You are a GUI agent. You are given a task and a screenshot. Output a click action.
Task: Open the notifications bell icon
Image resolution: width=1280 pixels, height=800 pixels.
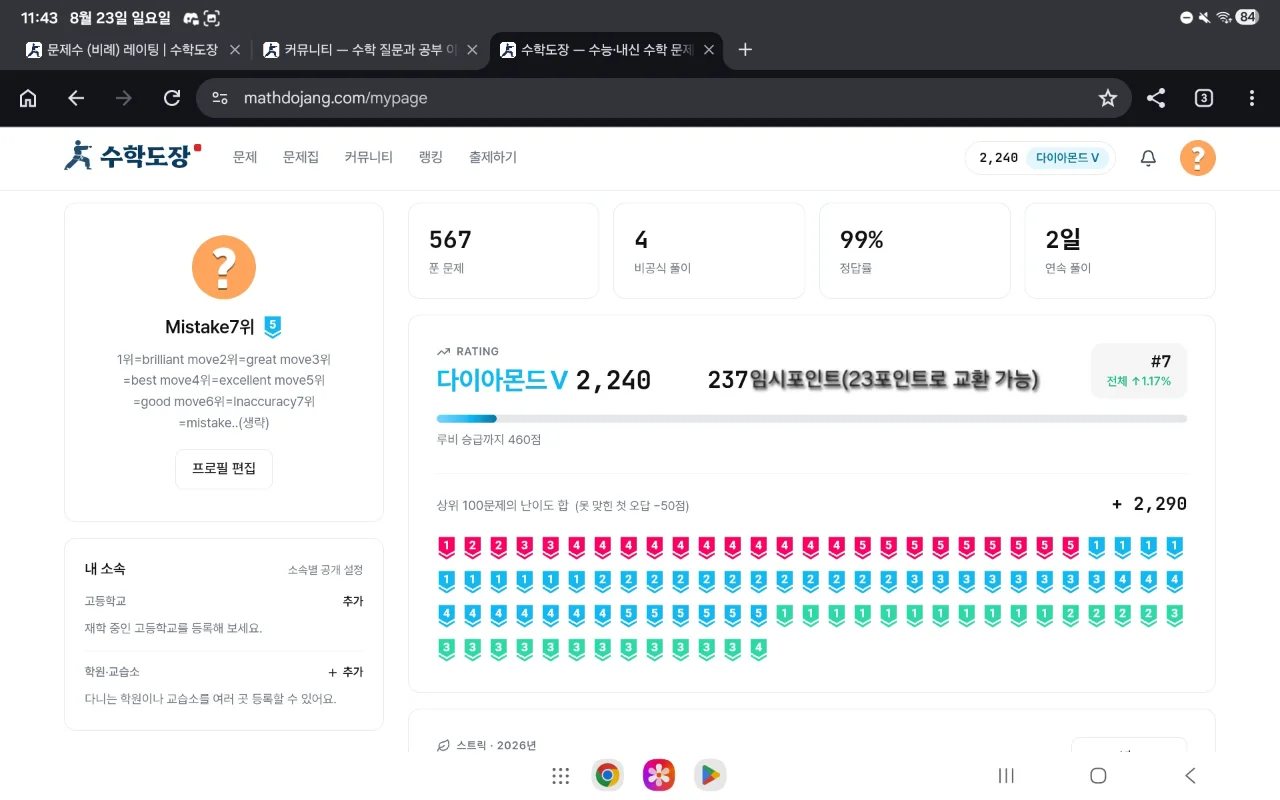(1148, 158)
